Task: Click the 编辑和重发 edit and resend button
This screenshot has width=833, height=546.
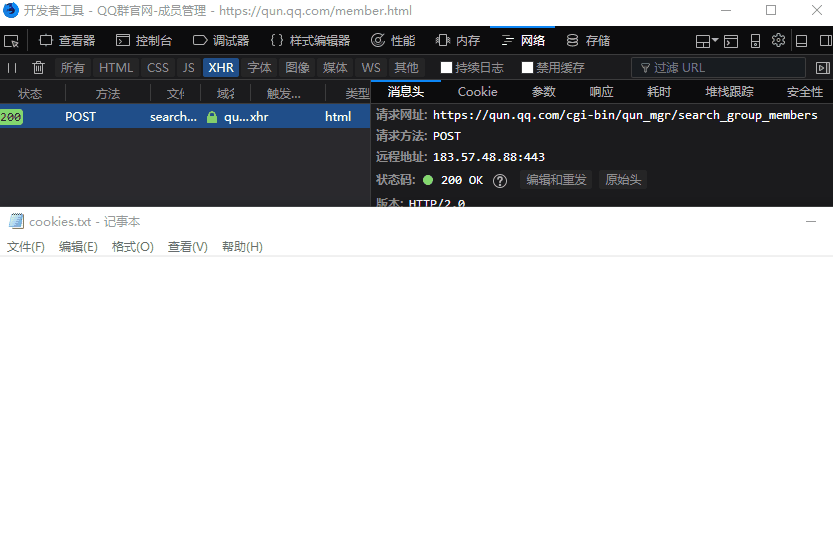Action: [556, 180]
